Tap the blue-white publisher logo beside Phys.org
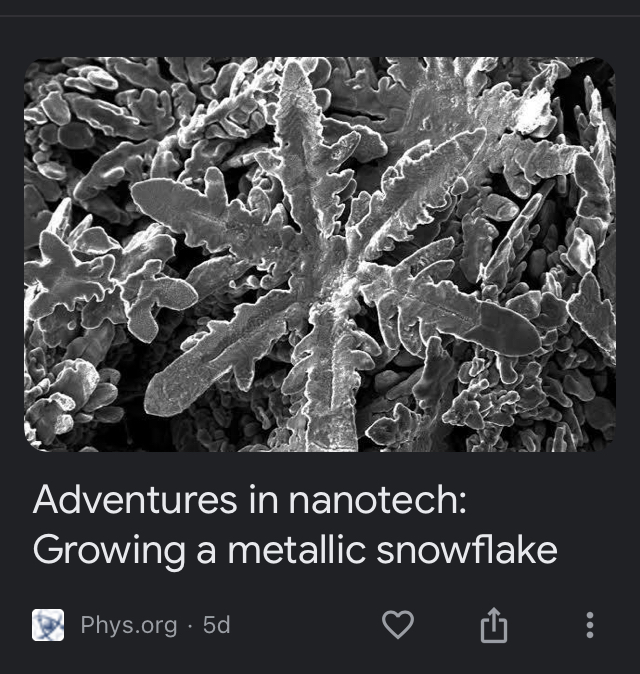 coord(48,625)
